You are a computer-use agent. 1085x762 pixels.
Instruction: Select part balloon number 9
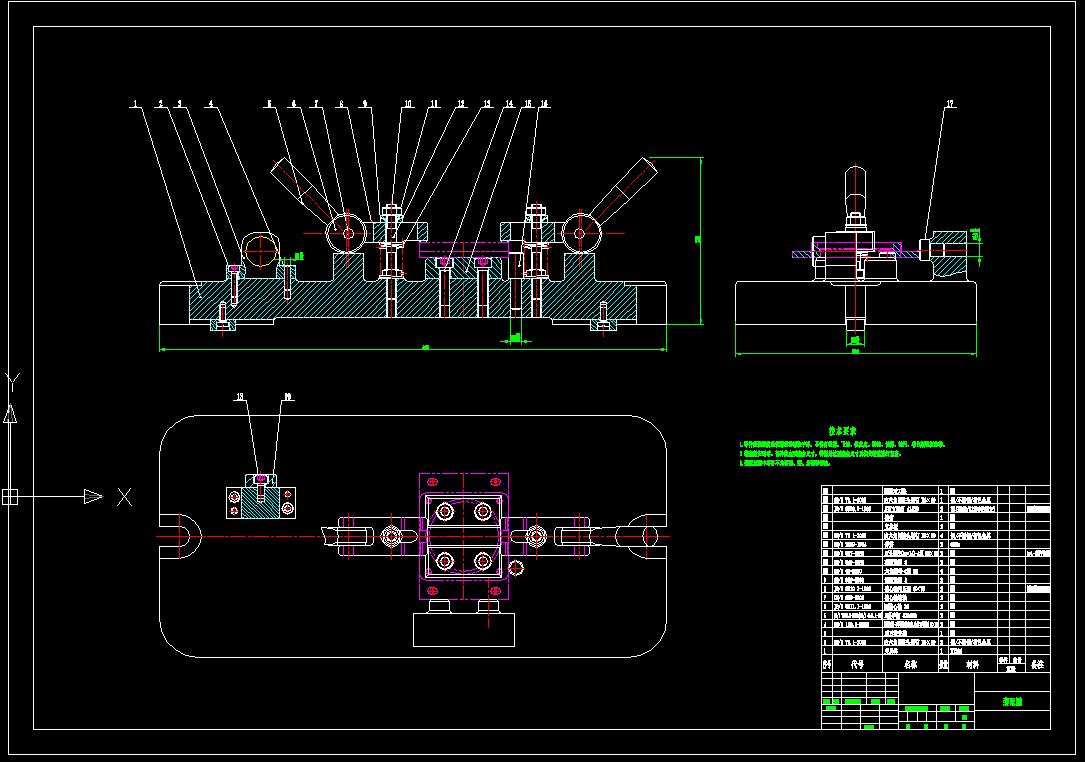click(x=365, y=104)
